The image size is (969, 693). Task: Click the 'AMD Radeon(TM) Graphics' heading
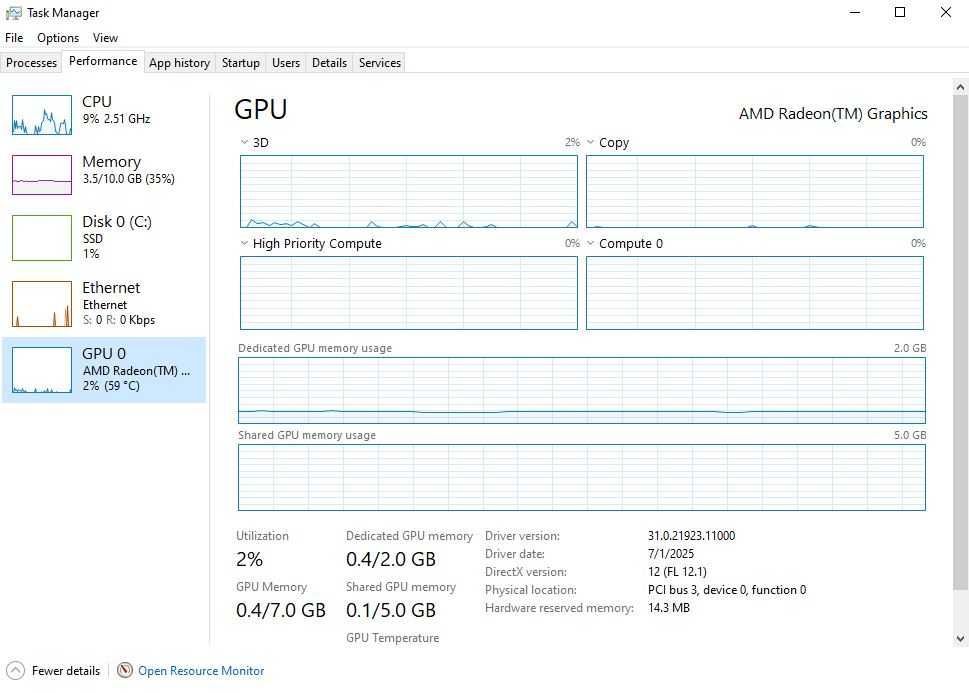click(x=833, y=114)
